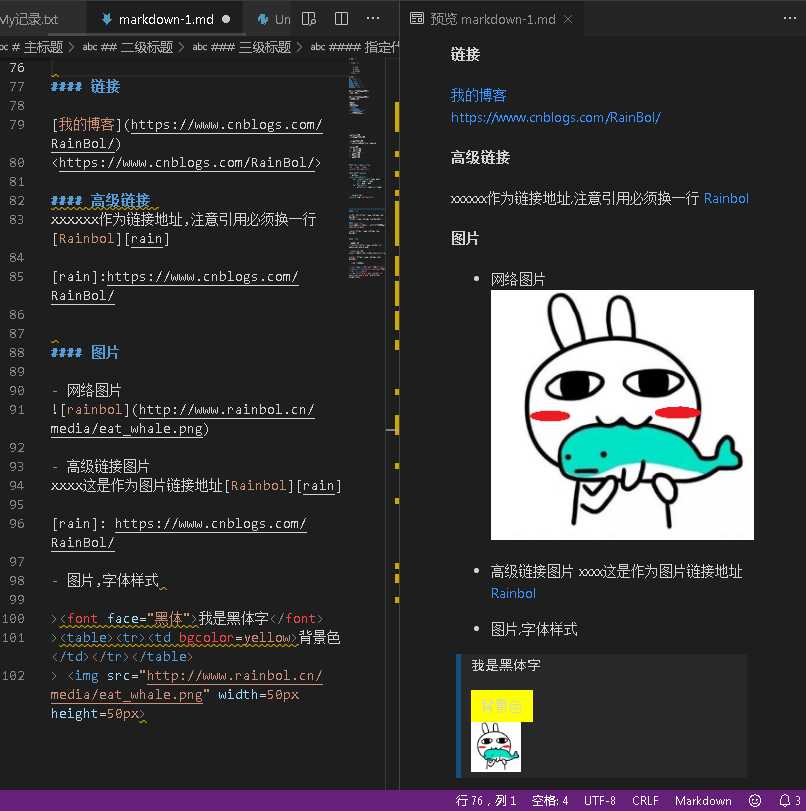The image size is (806, 811).
Task: Click <https://www.cnblogs.com/RainBol/> on line 80
Action: point(186,163)
